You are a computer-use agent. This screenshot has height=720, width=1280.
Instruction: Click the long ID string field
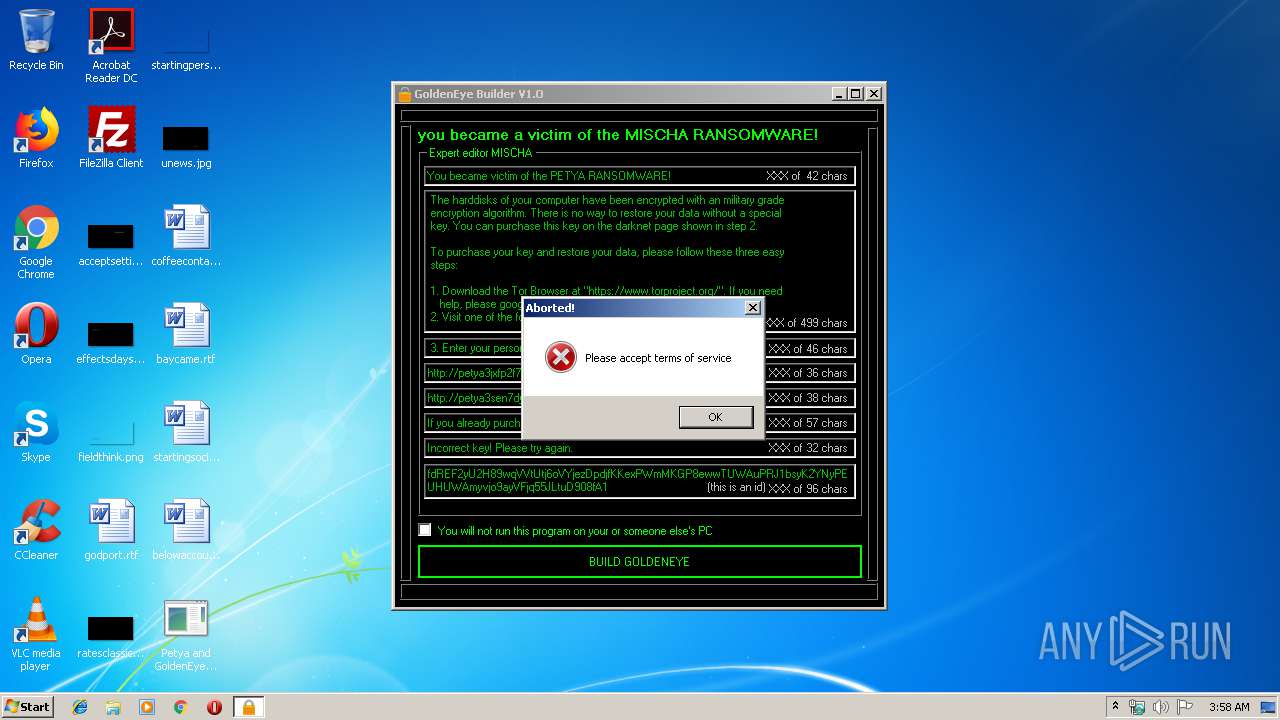click(639, 481)
